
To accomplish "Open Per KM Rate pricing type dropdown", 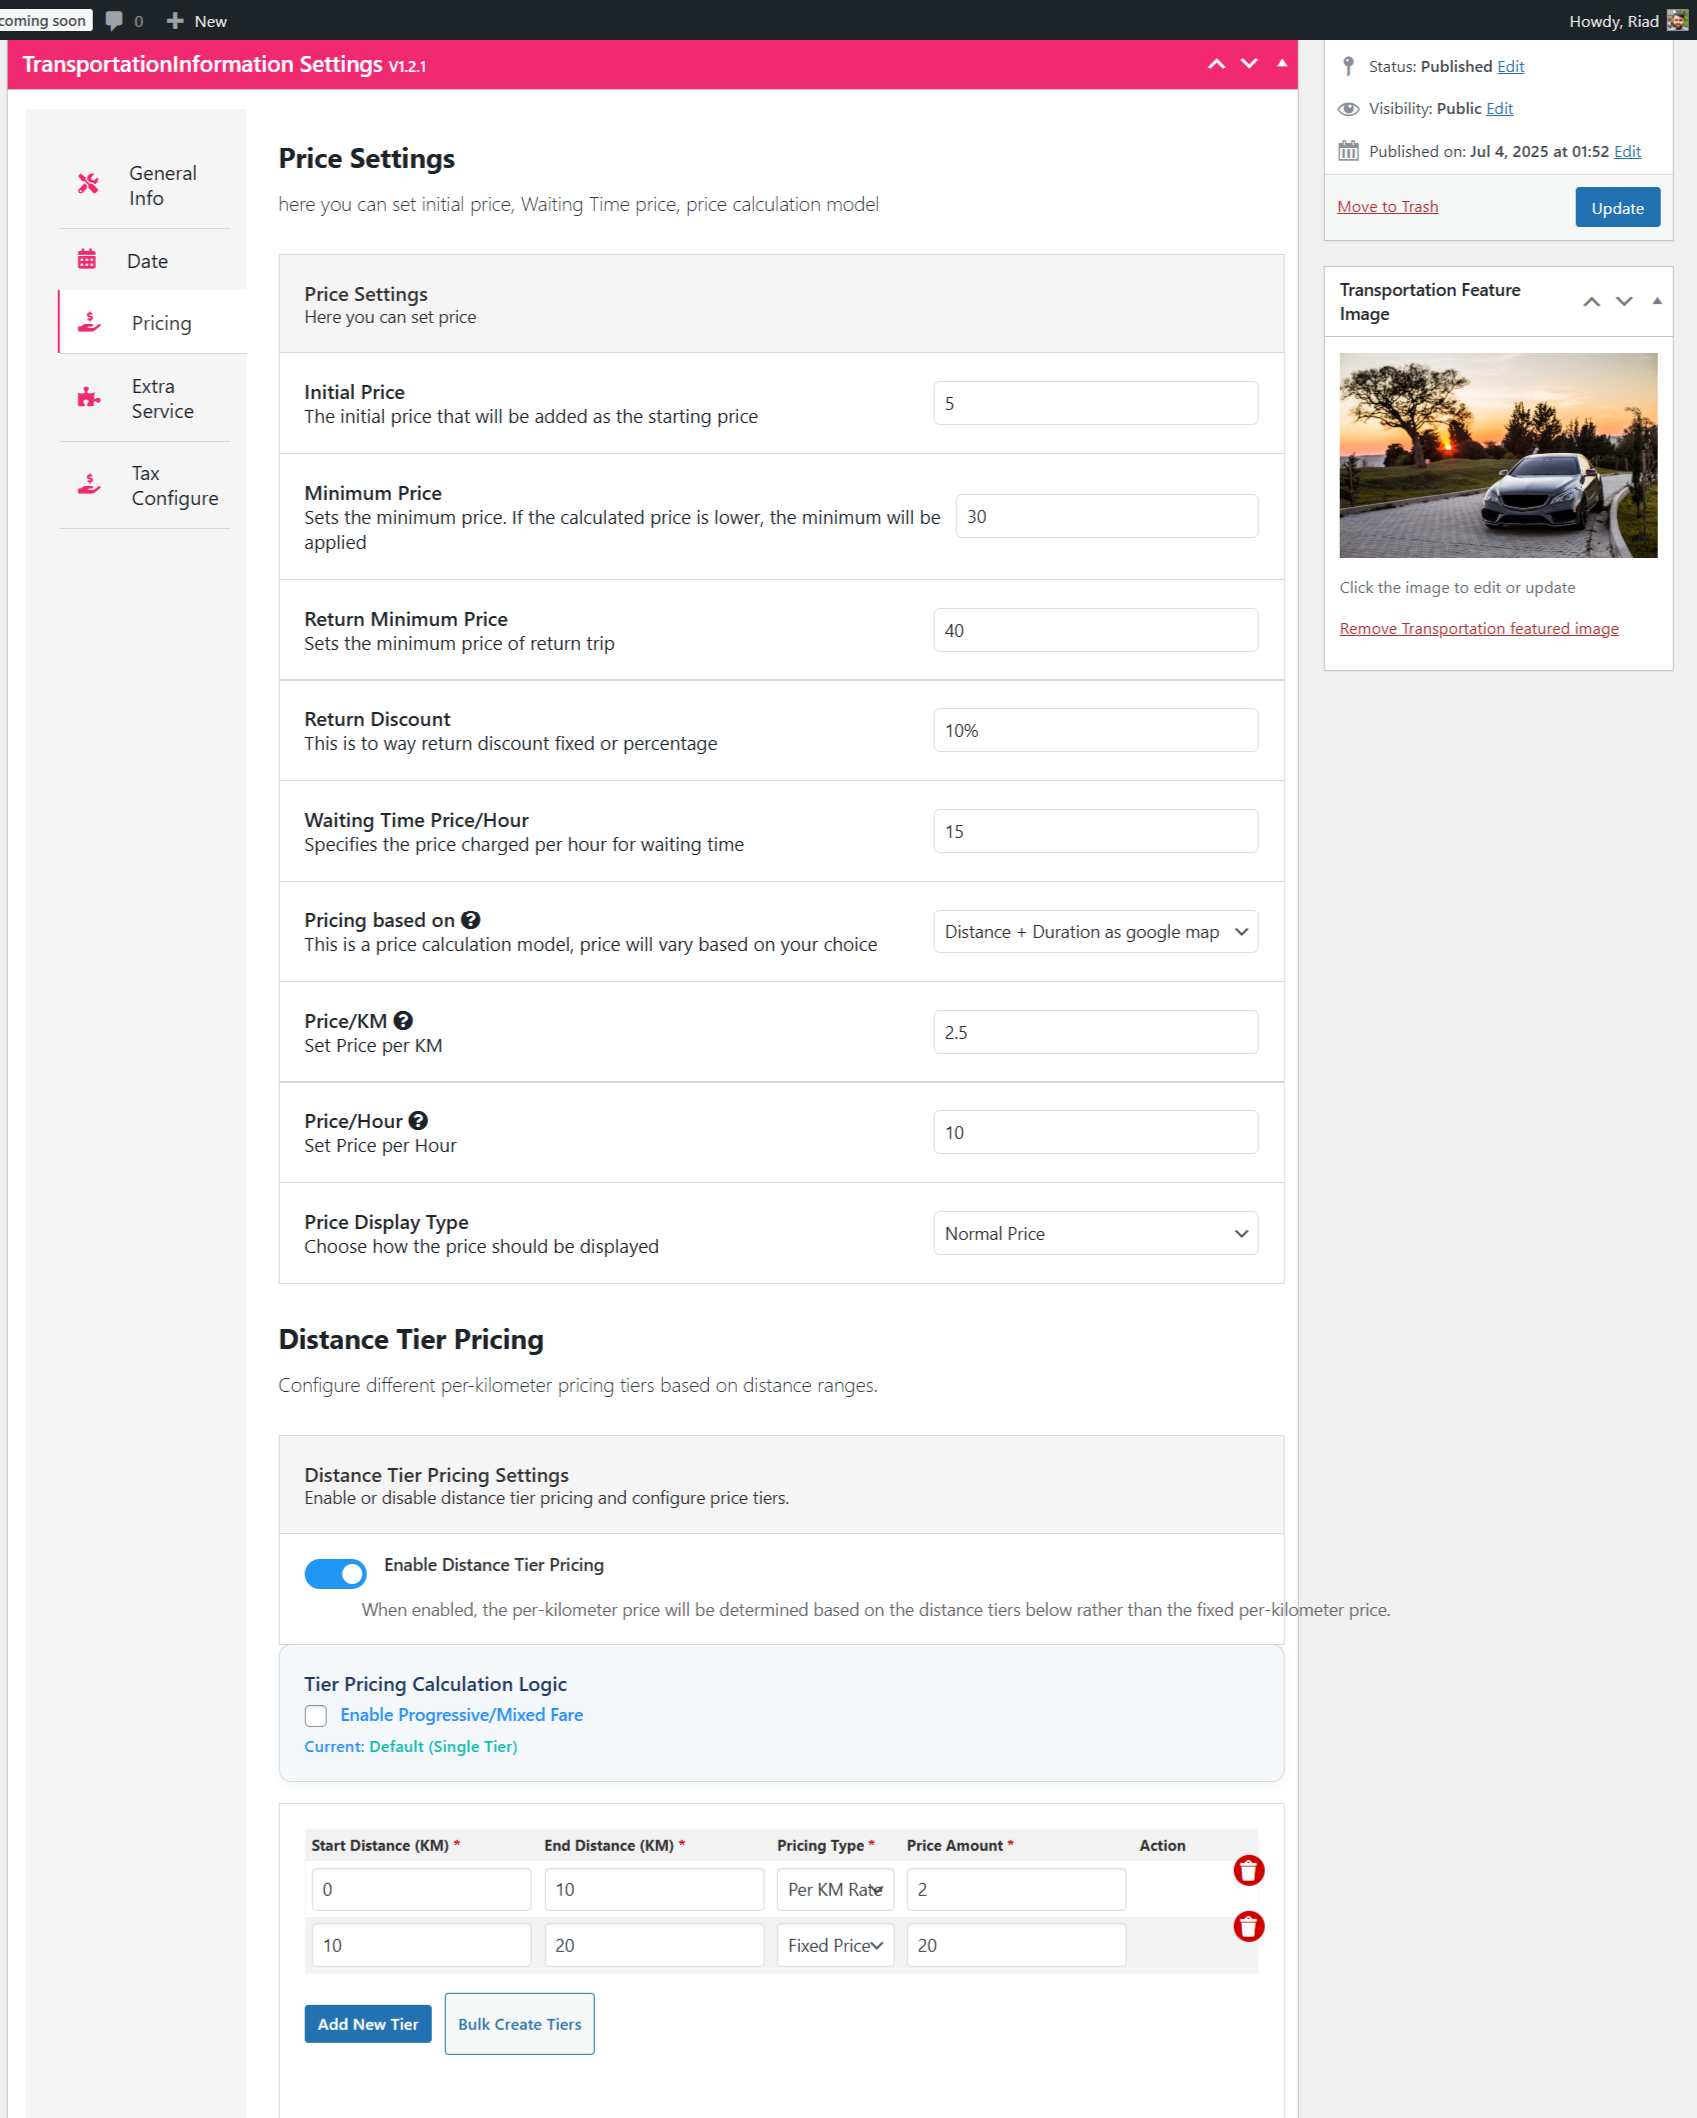I will coord(835,1889).
